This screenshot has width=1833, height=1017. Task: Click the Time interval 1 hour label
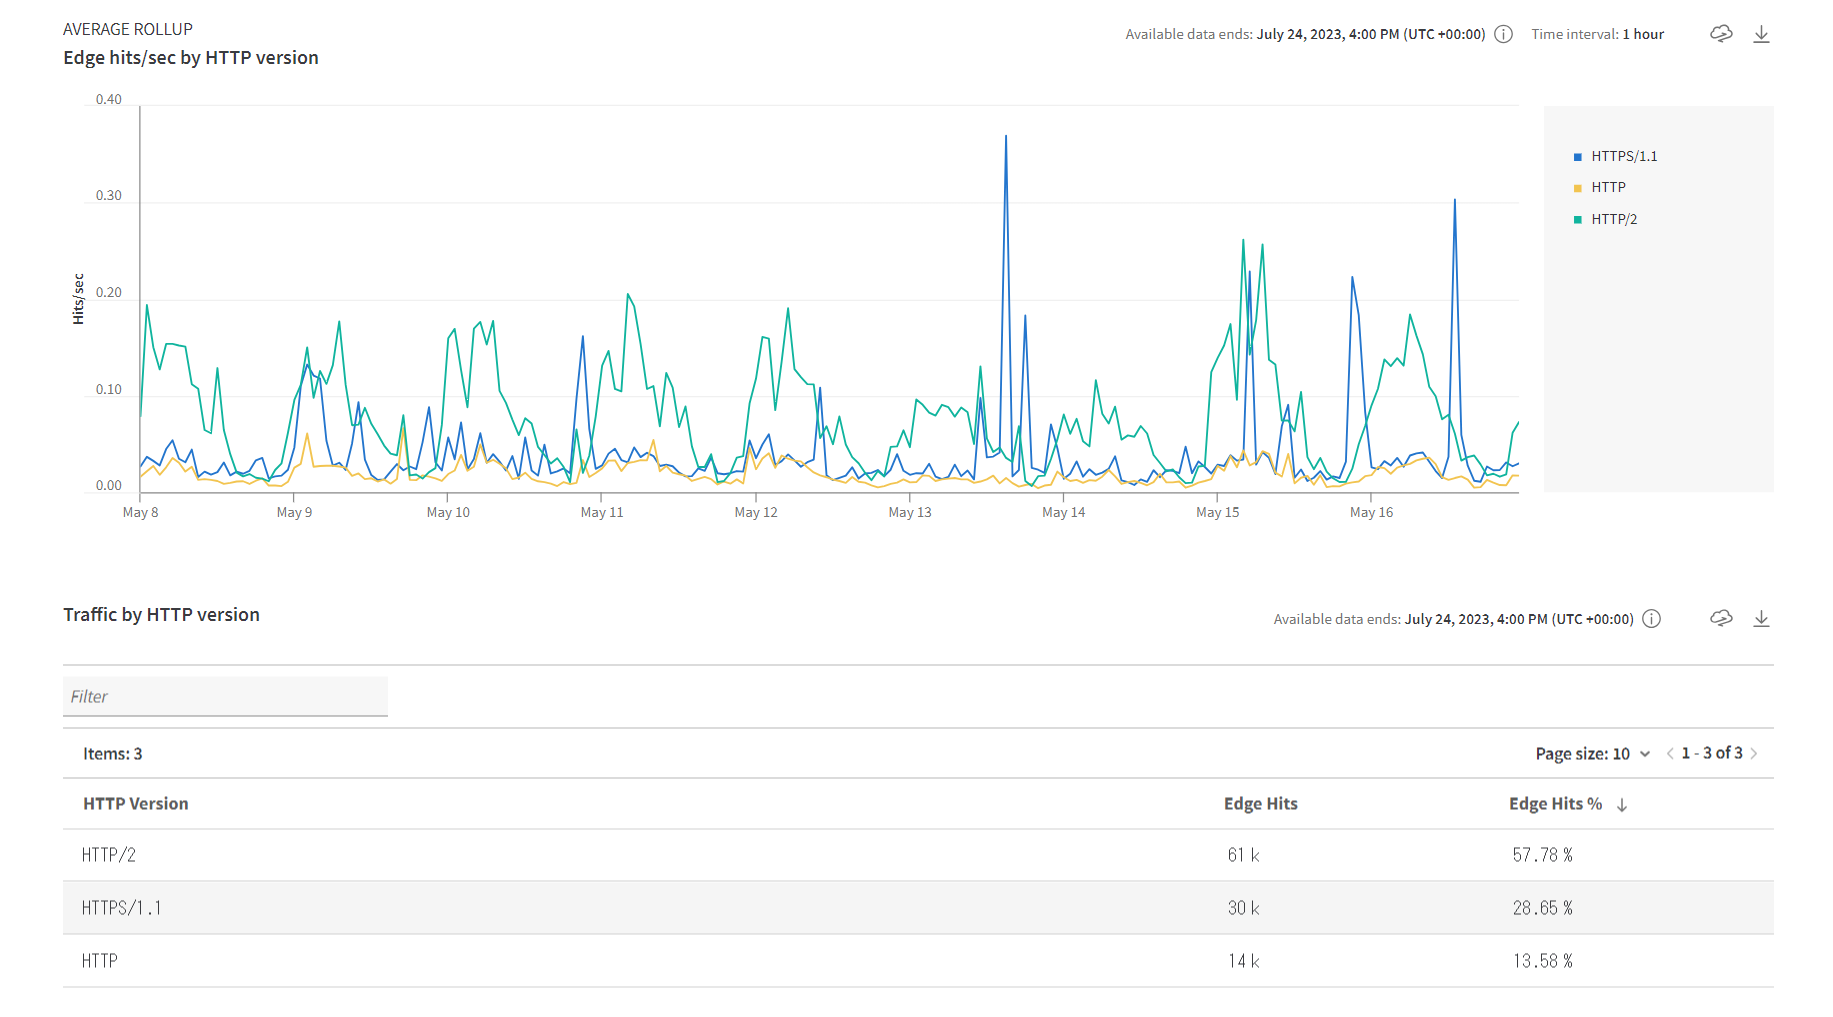coord(1597,34)
